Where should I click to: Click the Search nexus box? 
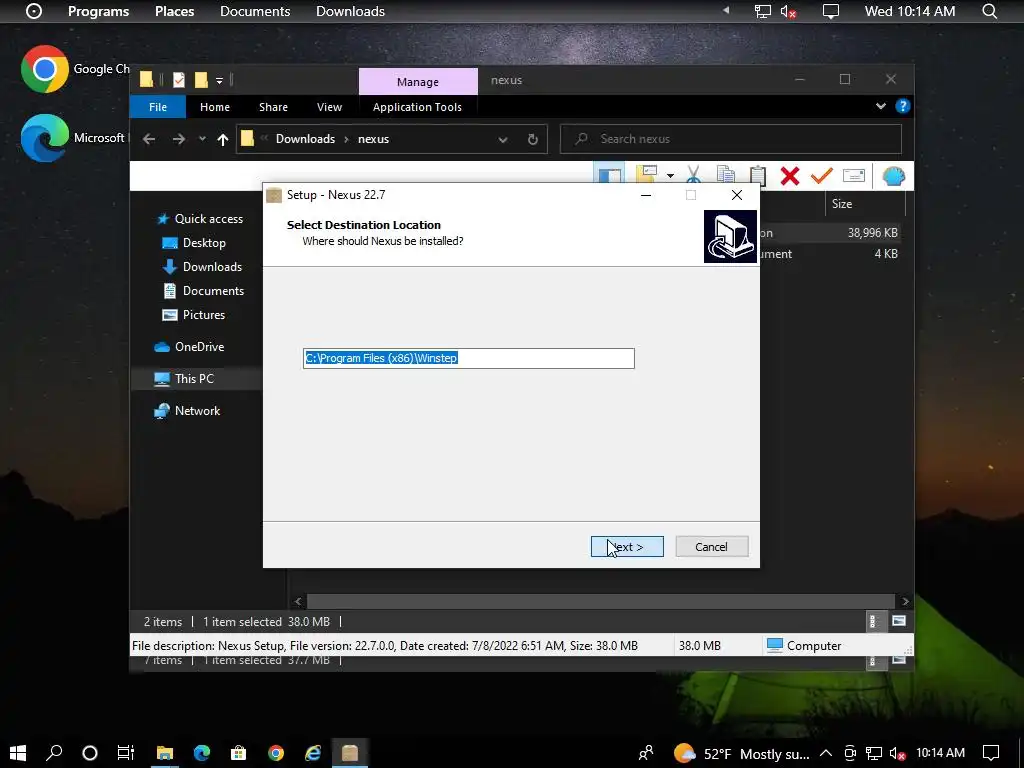pos(731,138)
